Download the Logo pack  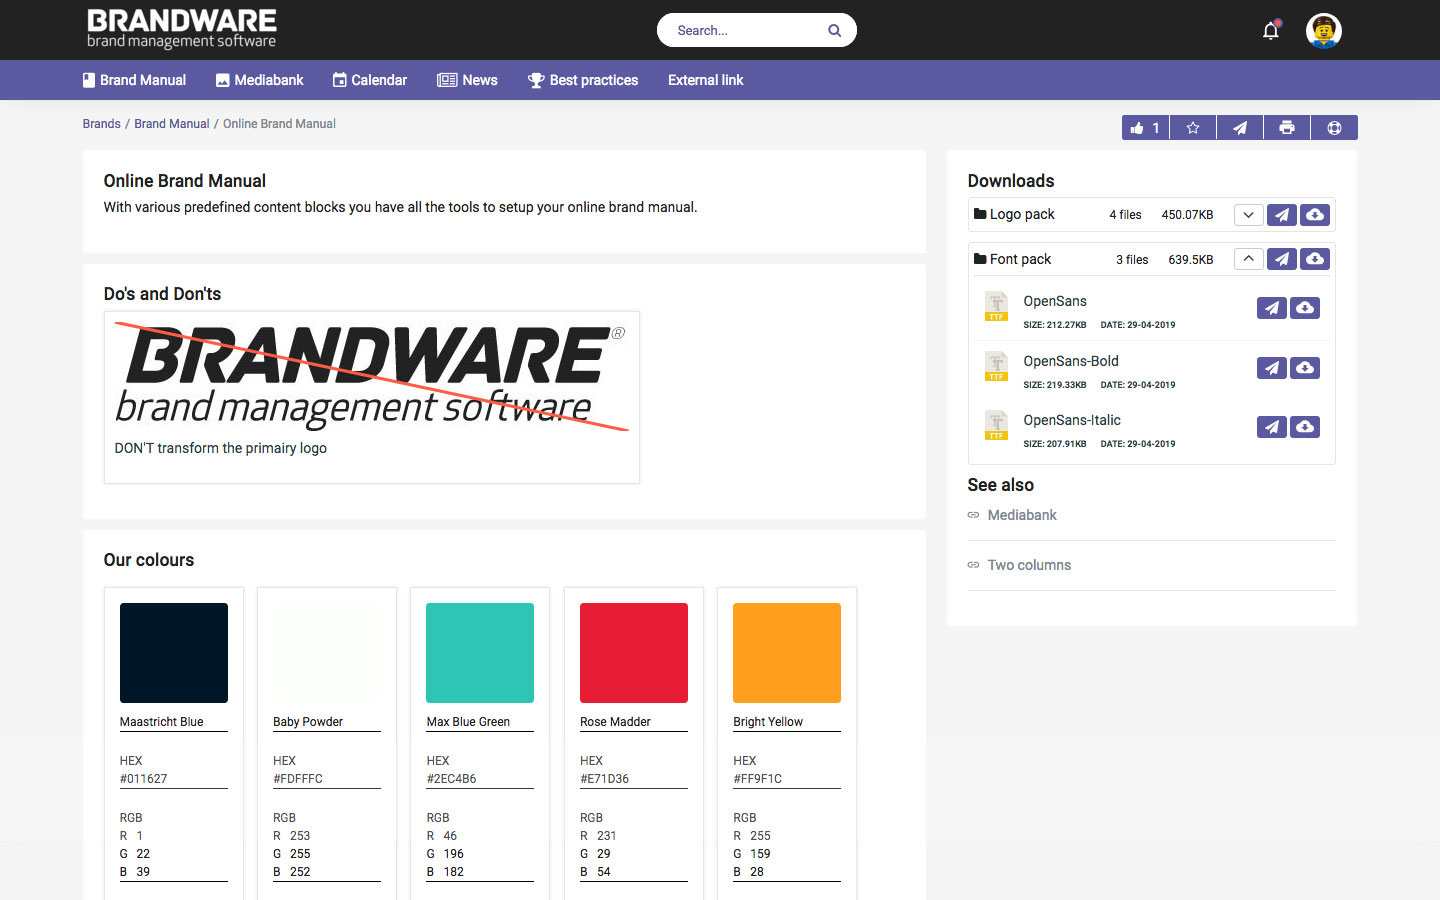click(1315, 215)
